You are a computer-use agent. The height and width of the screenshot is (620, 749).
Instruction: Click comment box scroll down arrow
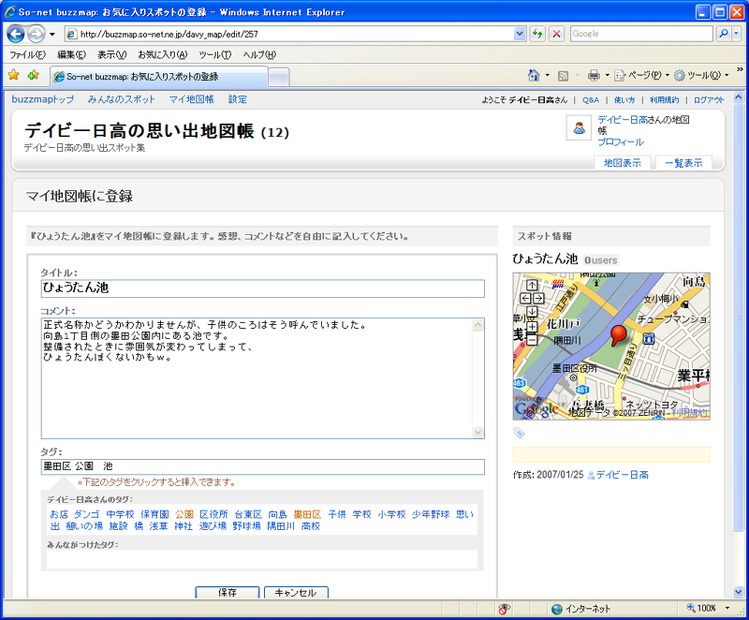478,432
